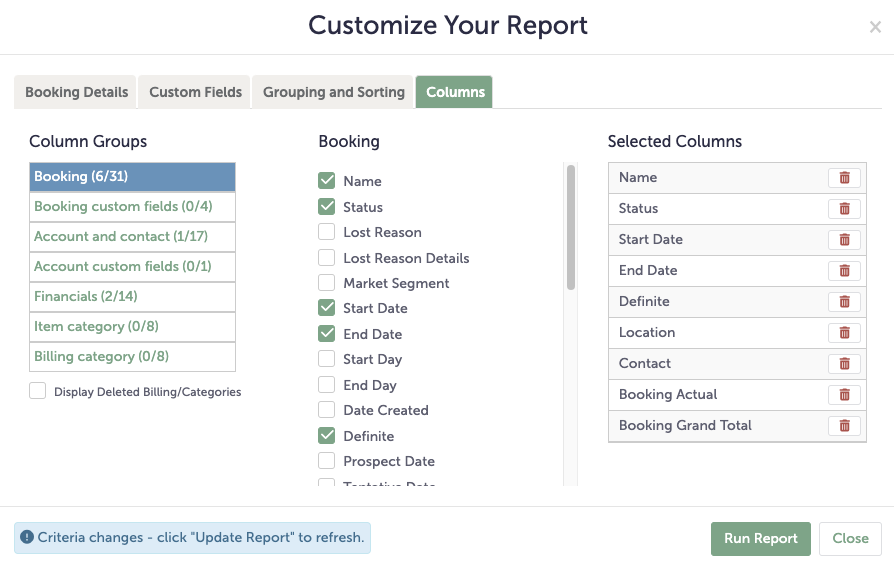
Task: Delete Contact from Selected Columns
Action: tap(844, 363)
